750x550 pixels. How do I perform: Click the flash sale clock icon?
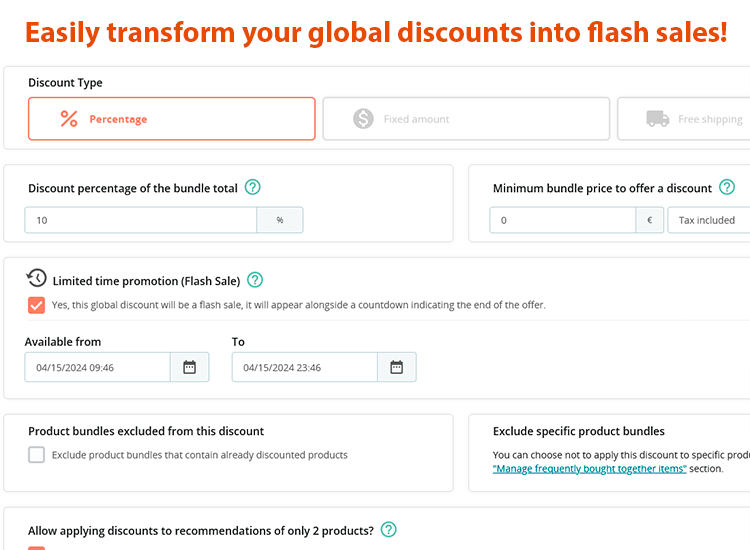[x=37, y=279]
